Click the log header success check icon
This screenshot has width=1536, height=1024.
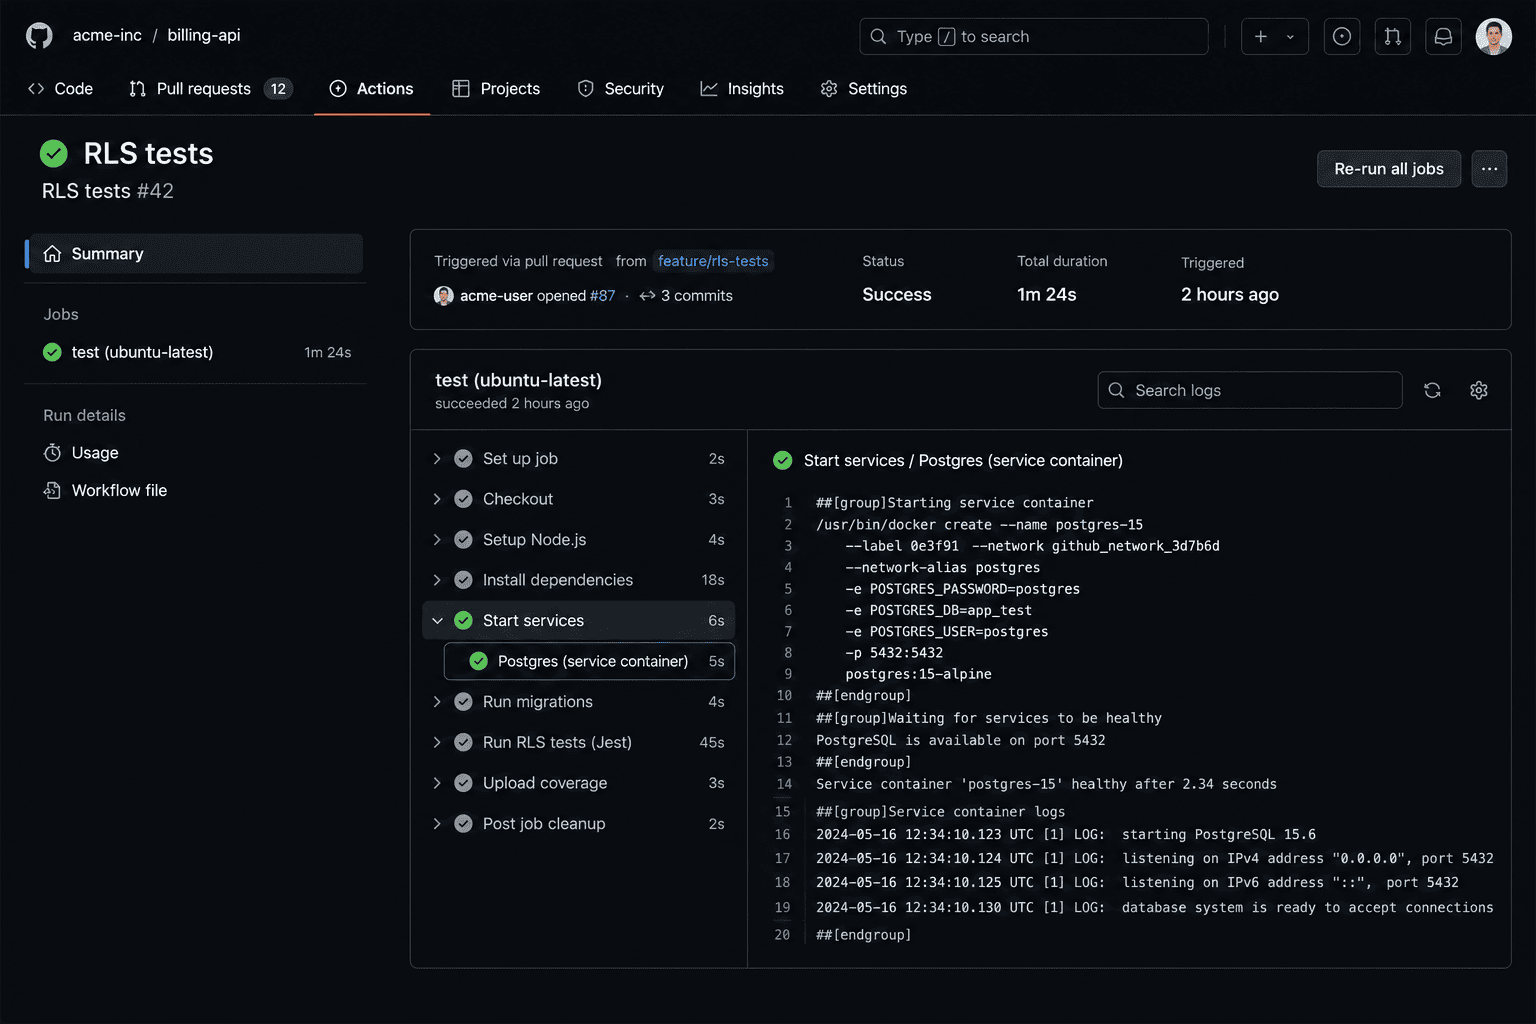[782, 460]
